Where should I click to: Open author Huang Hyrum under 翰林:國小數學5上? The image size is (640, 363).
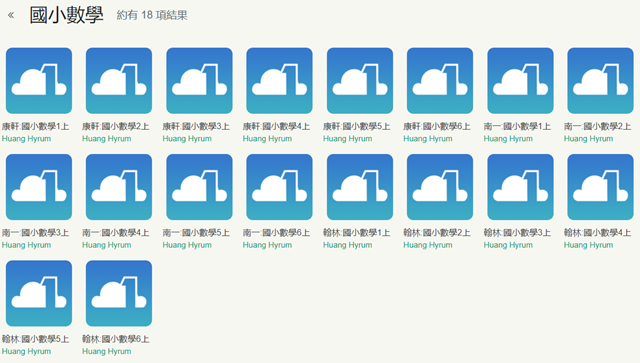(27, 351)
